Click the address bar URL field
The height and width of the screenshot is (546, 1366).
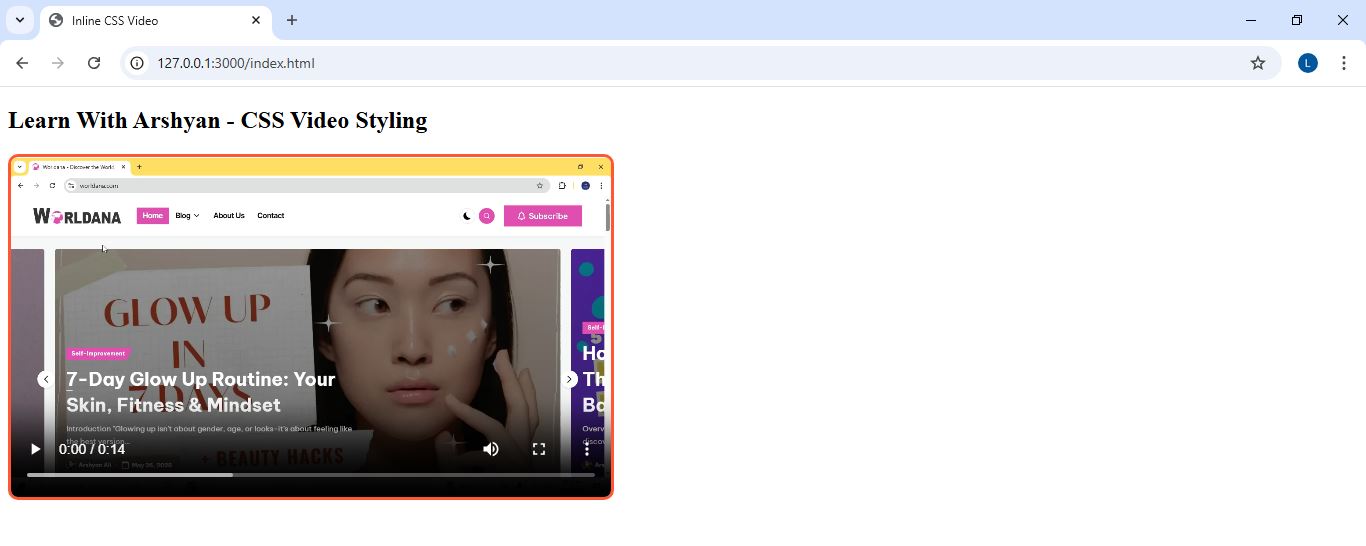pyautogui.click(x=700, y=63)
